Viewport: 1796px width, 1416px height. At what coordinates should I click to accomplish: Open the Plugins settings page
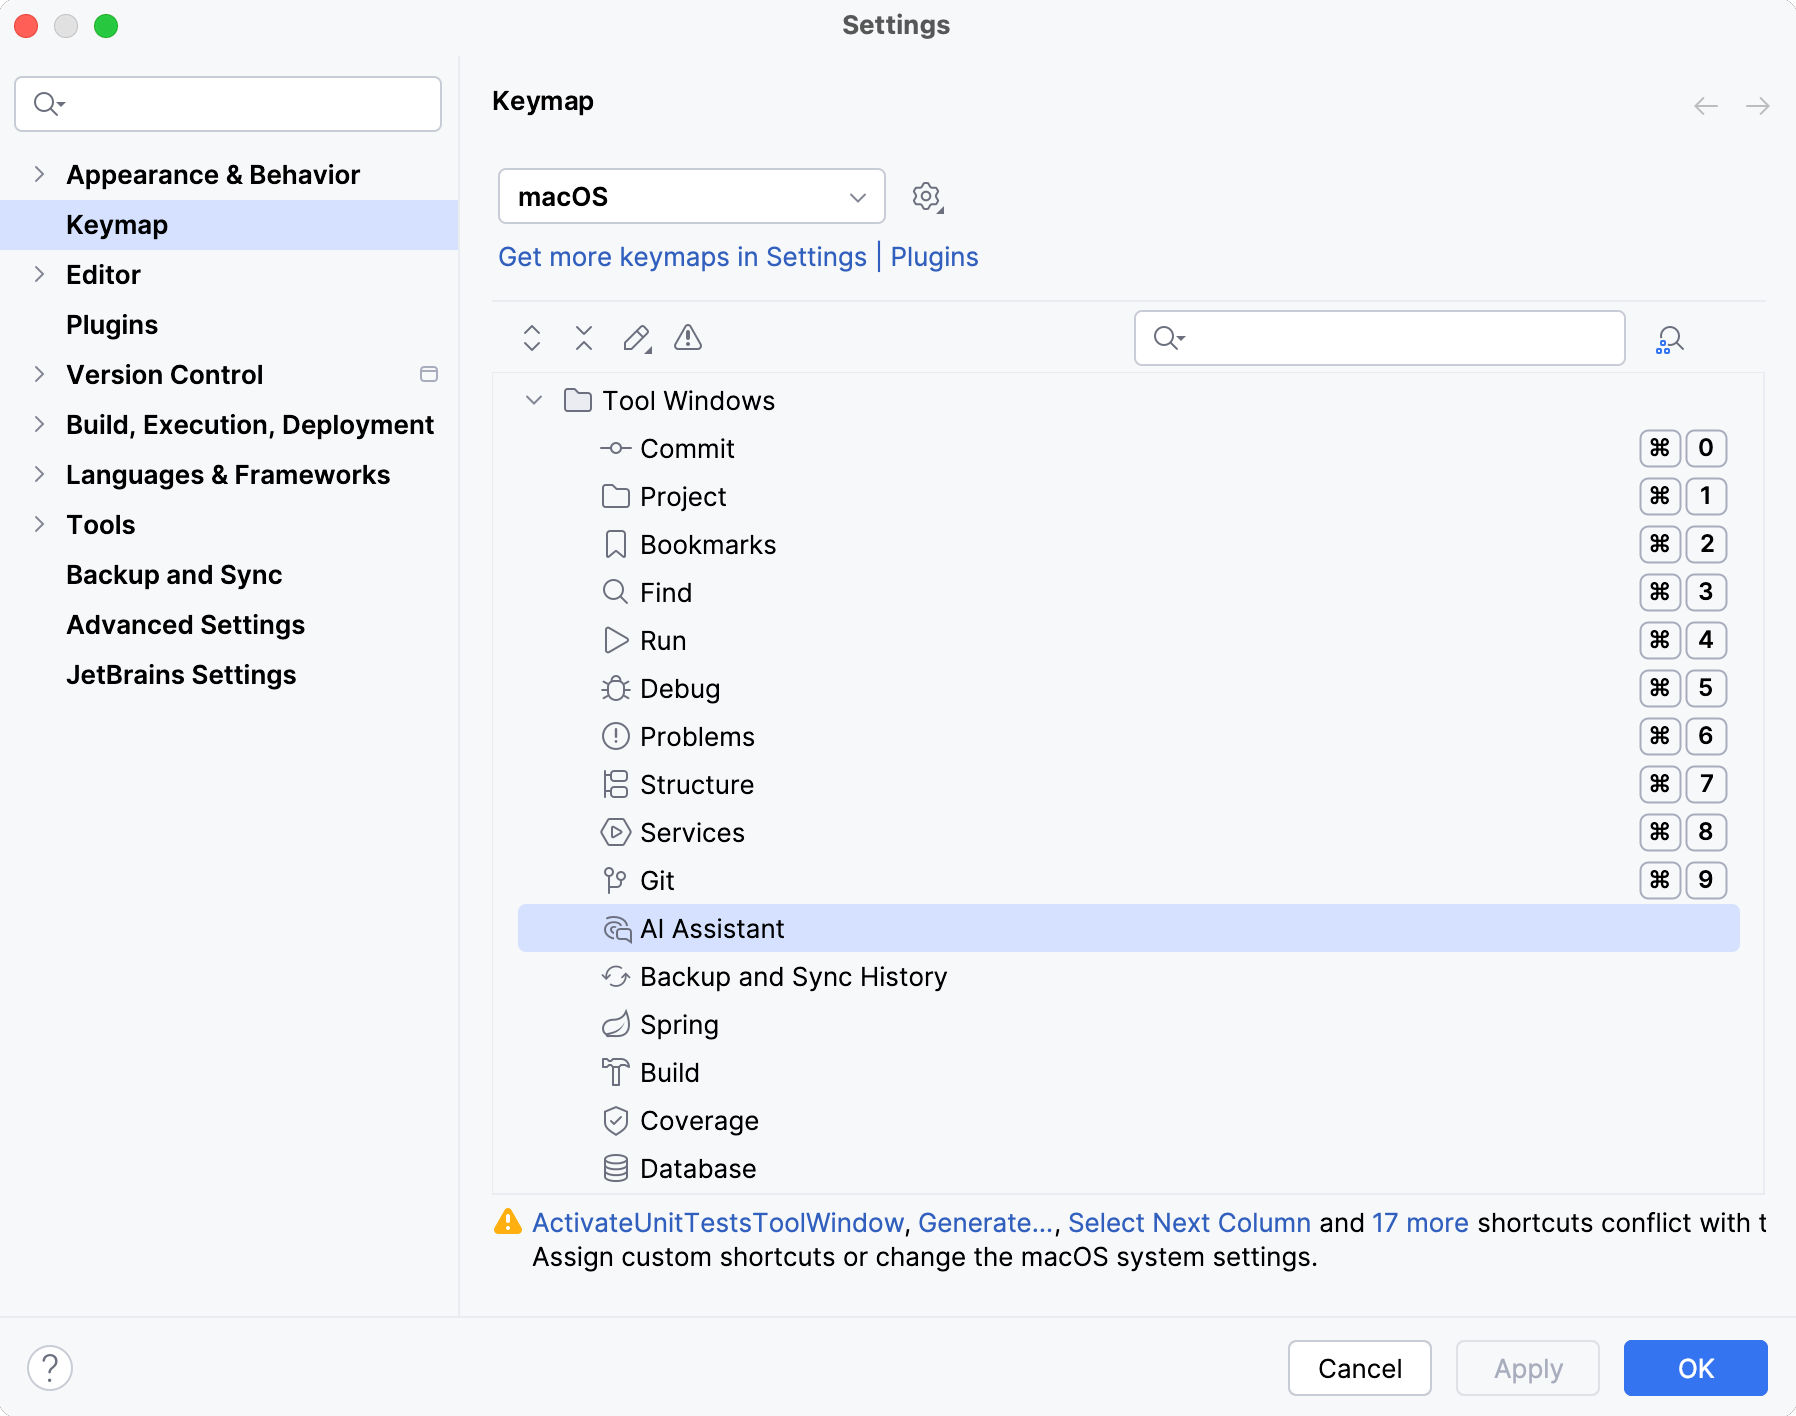pyautogui.click(x=111, y=324)
